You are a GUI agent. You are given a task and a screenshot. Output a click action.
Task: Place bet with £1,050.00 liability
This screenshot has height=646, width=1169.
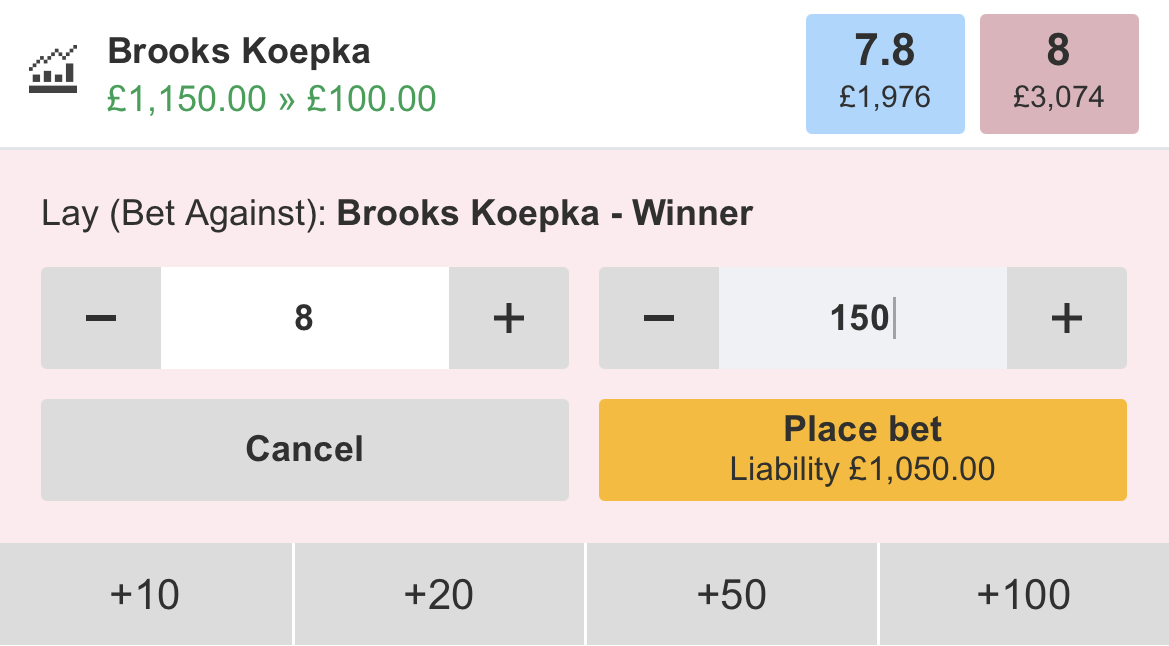click(x=863, y=450)
